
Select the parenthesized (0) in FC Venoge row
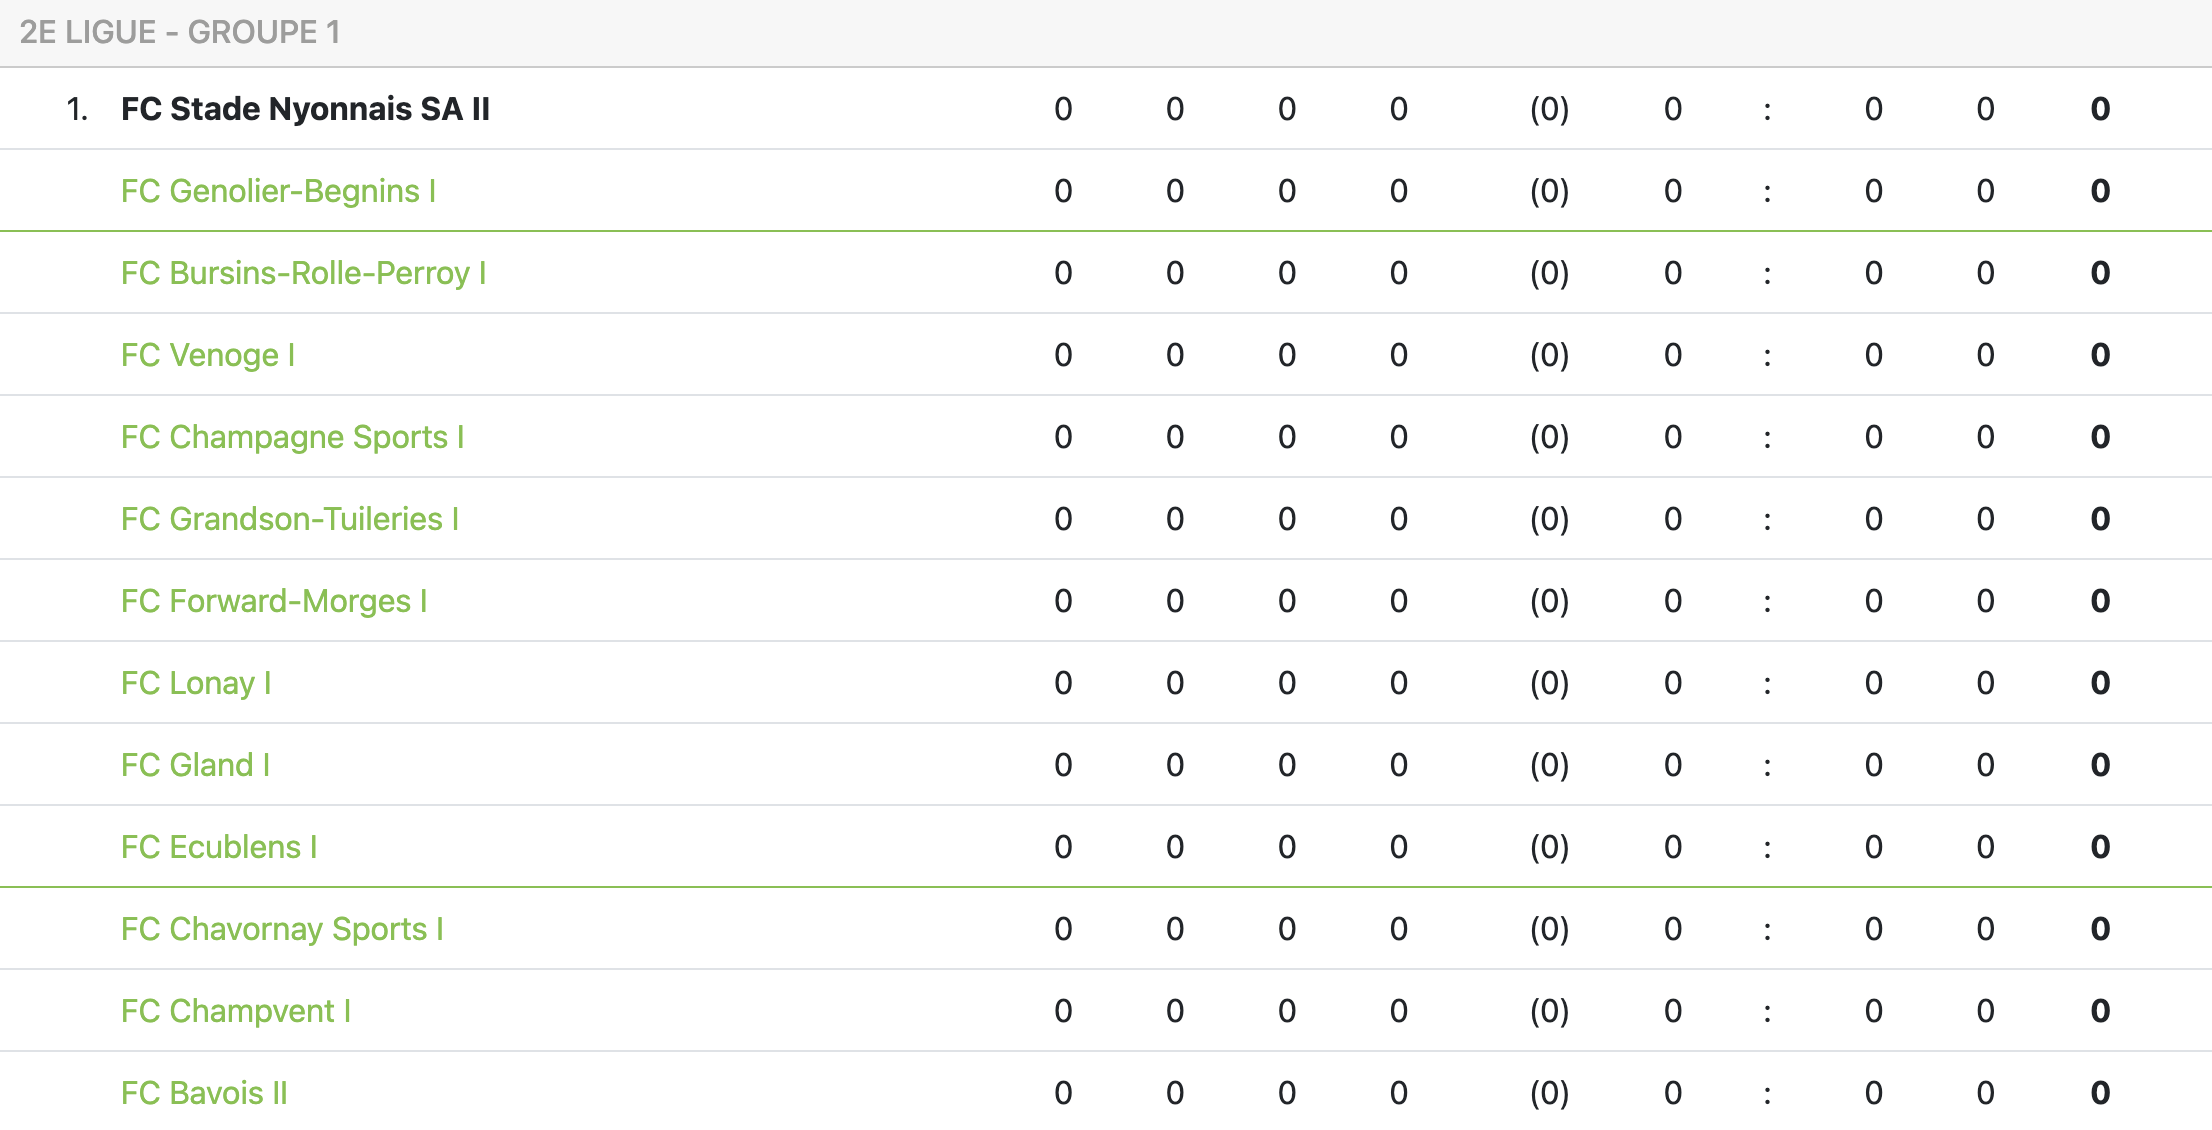1549,355
